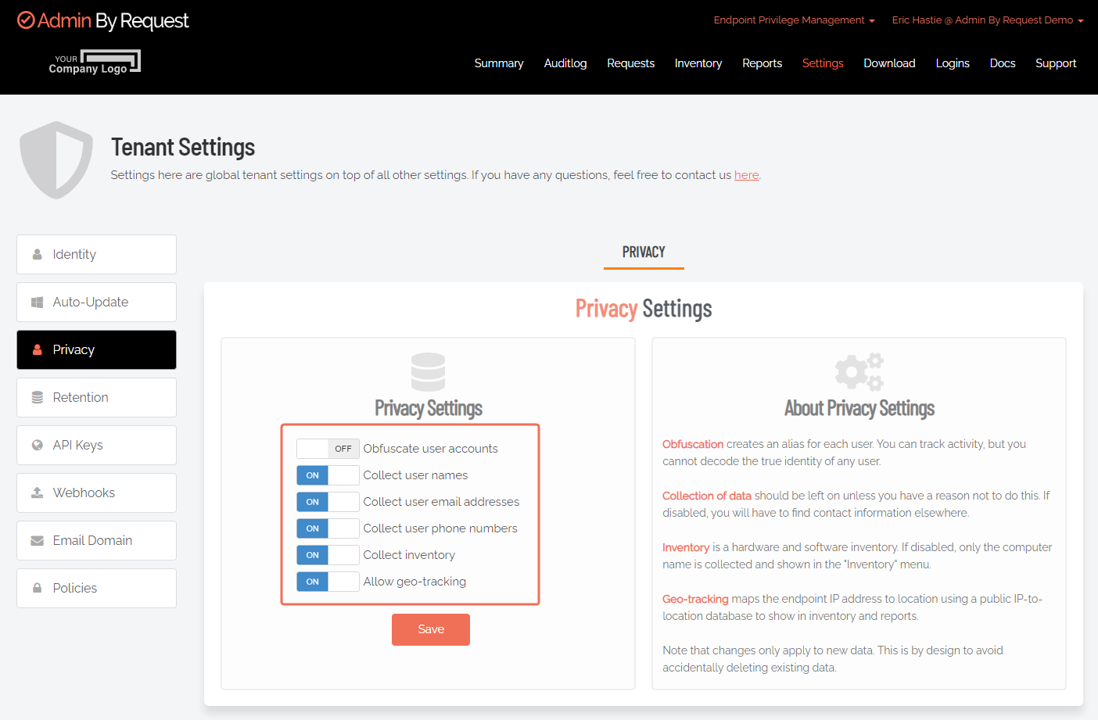
Task: Select Privacy sidebar section
Action: click(x=97, y=349)
